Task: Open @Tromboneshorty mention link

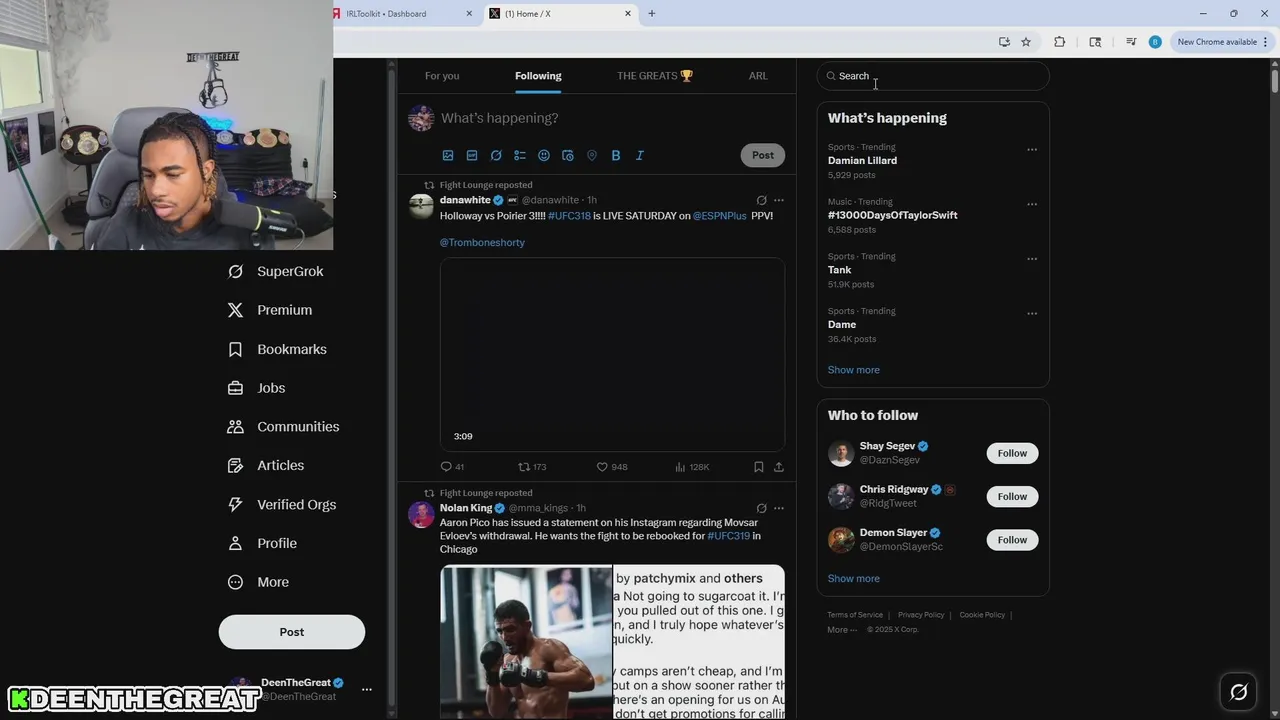Action: pyautogui.click(x=482, y=243)
